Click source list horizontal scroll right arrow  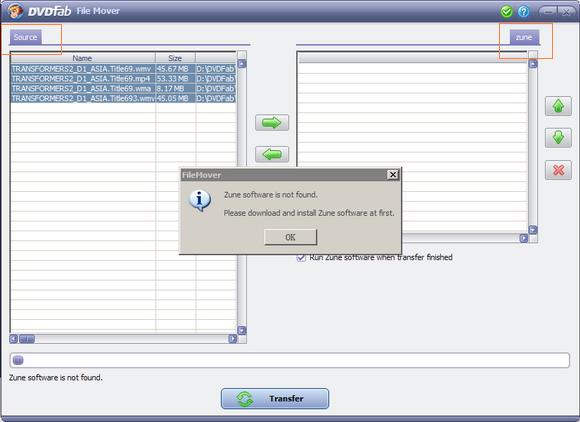coord(232,339)
